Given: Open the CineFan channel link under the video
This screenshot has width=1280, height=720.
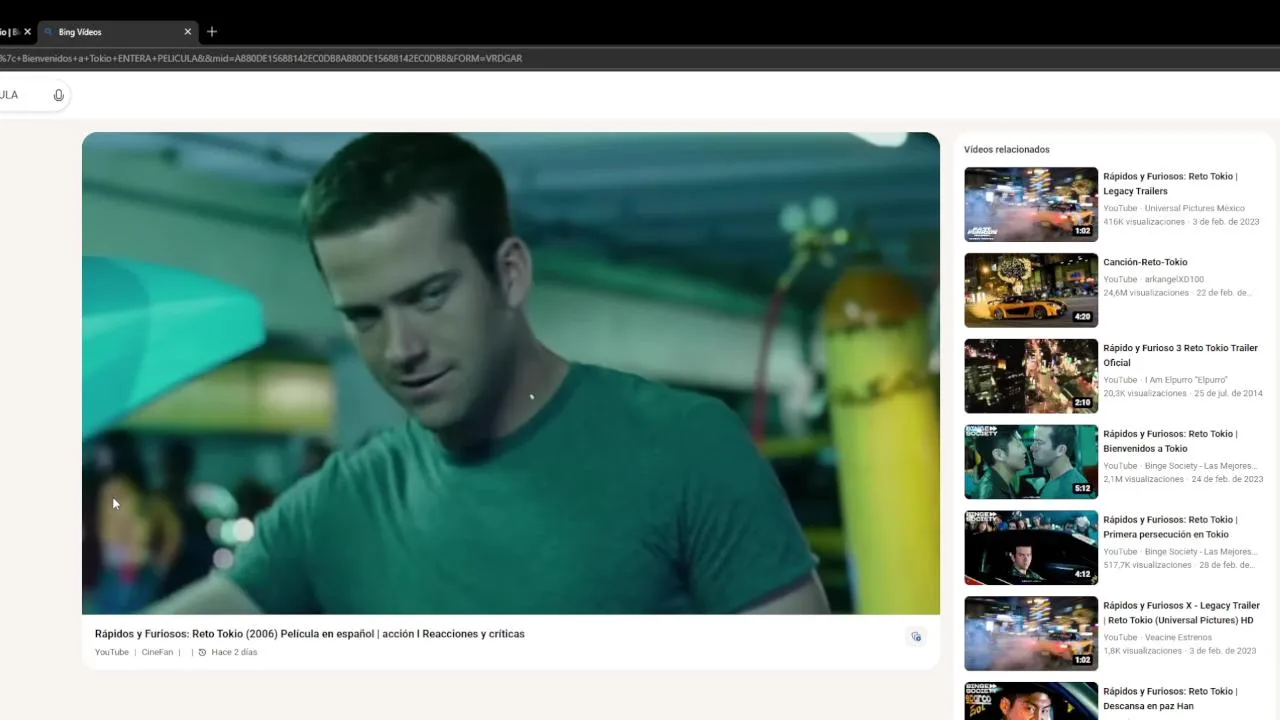Looking at the screenshot, I should [x=157, y=652].
